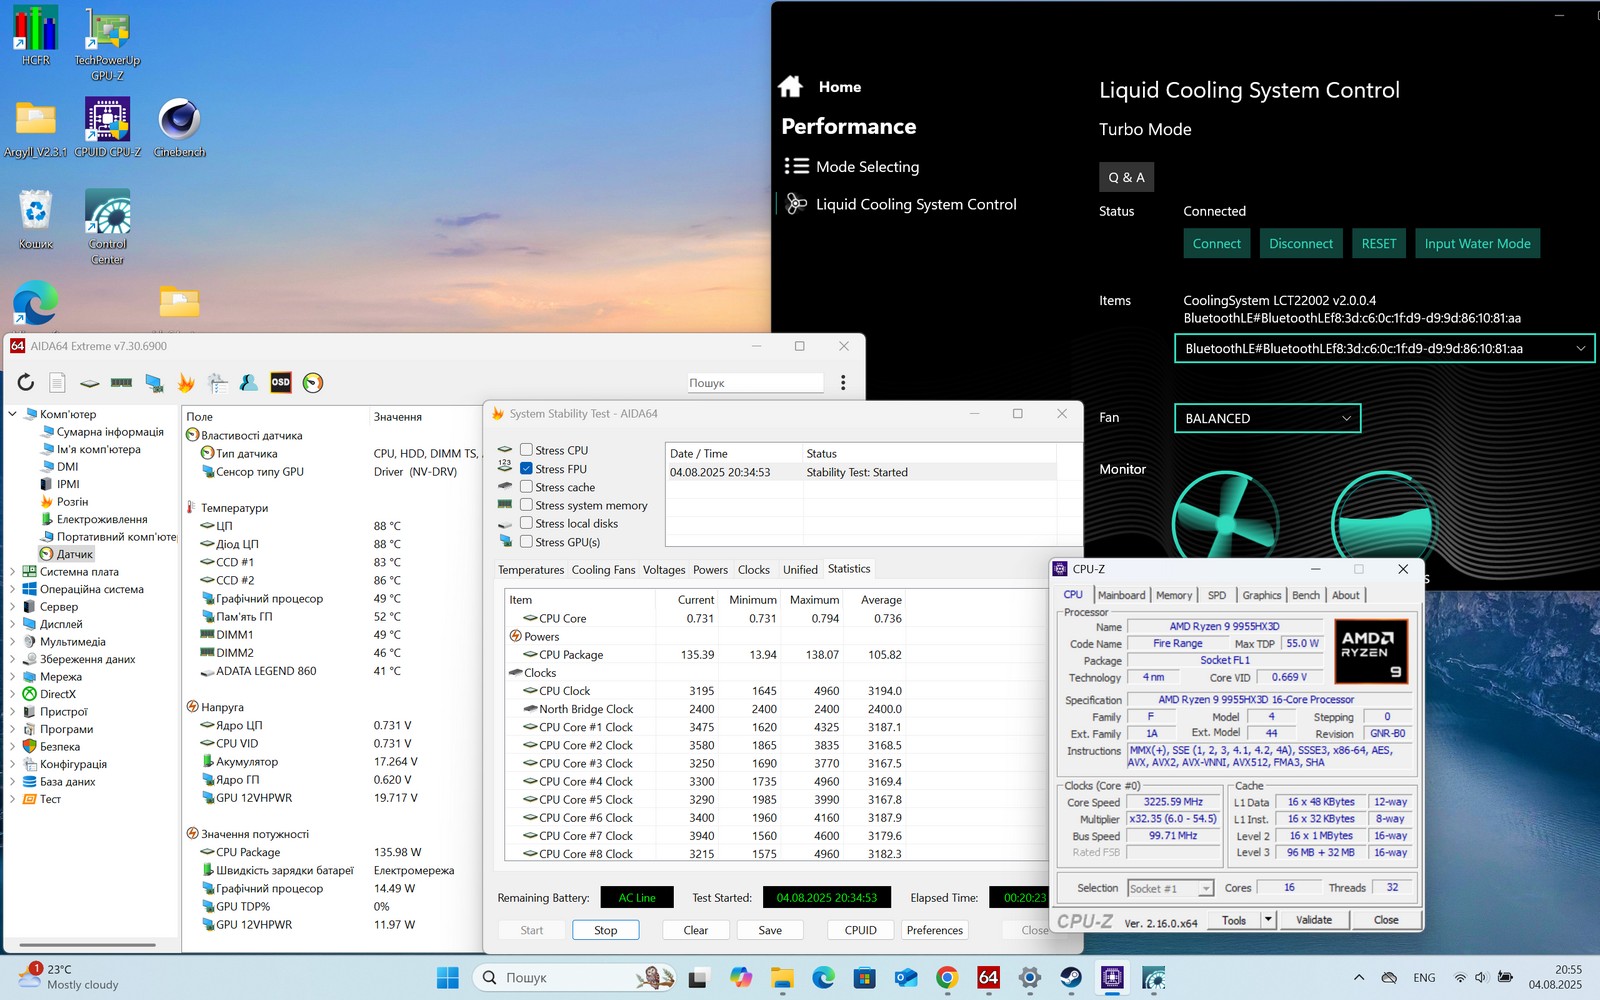Click the Q & A button
This screenshot has width=1600, height=1000.
click(x=1126, y=177)
